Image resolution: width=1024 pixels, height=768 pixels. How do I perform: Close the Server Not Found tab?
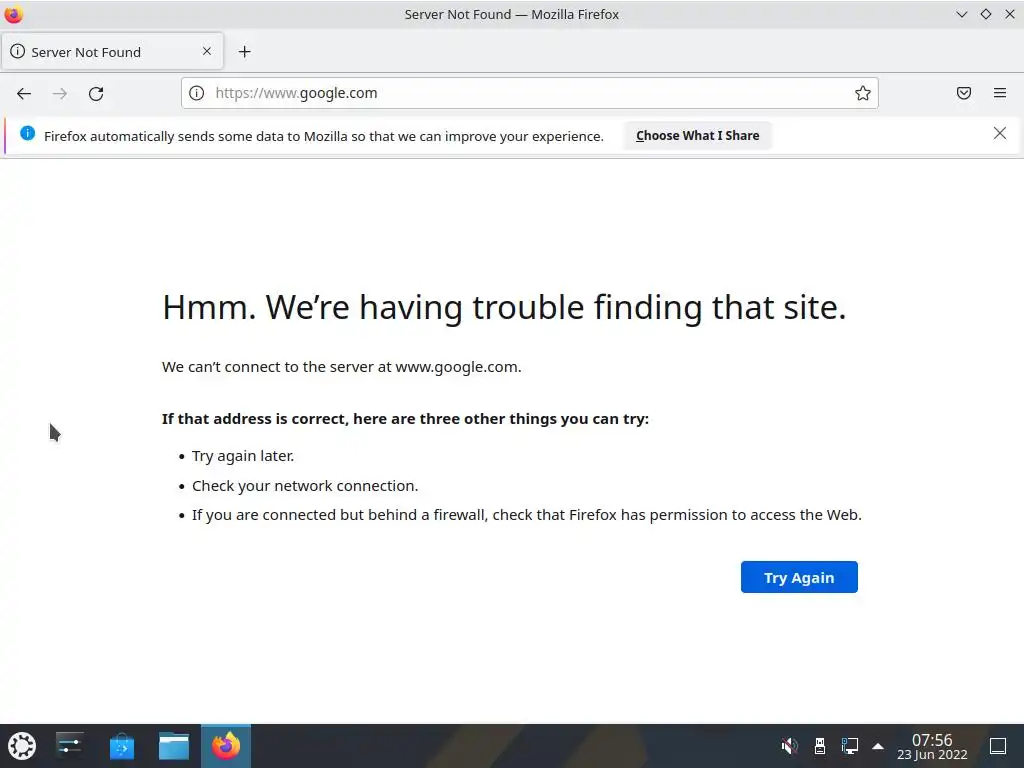(207, 51)
